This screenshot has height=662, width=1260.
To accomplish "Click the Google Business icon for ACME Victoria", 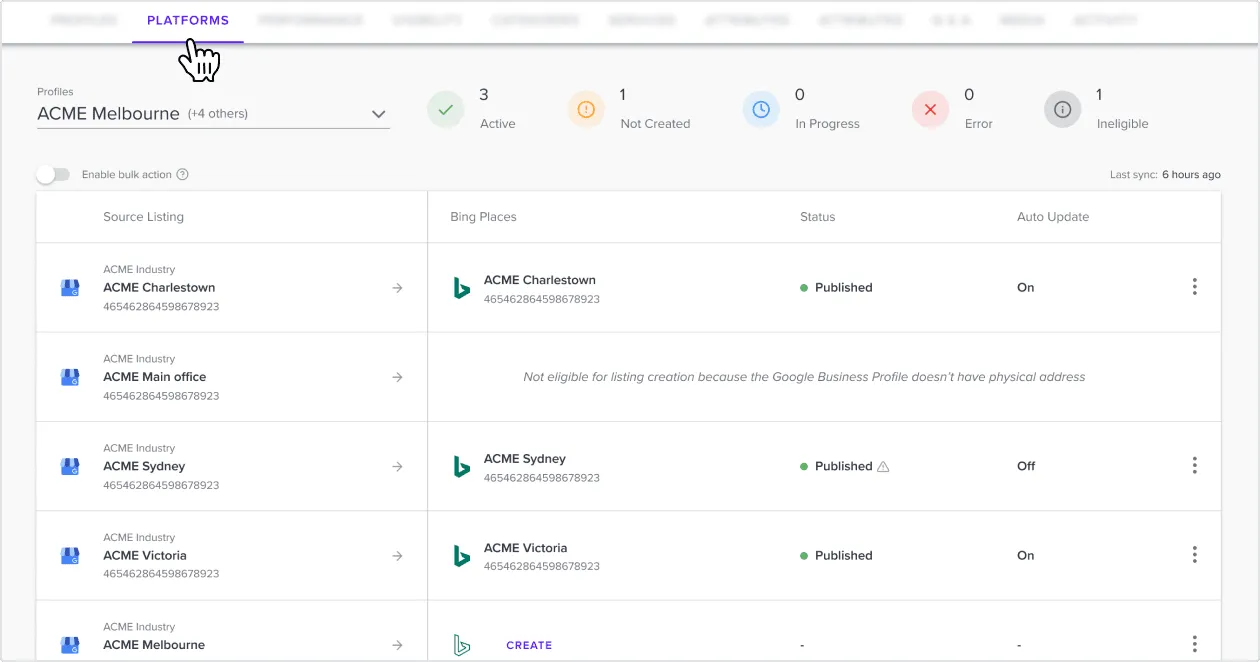I will click(70, 555).
